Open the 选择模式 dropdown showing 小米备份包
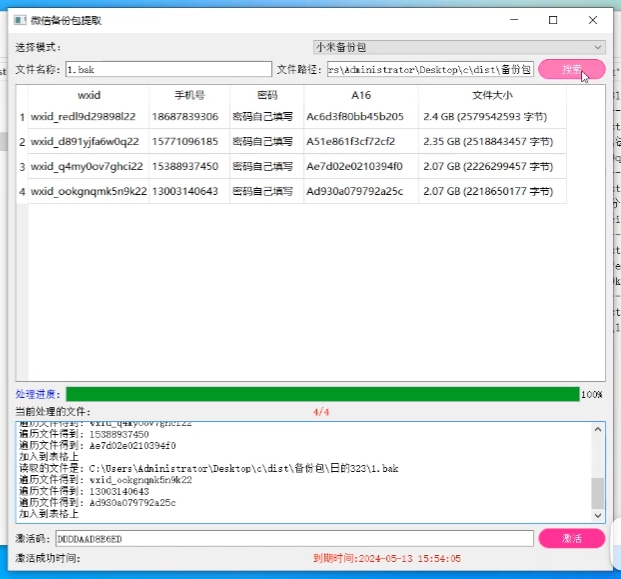 point(459,47)
